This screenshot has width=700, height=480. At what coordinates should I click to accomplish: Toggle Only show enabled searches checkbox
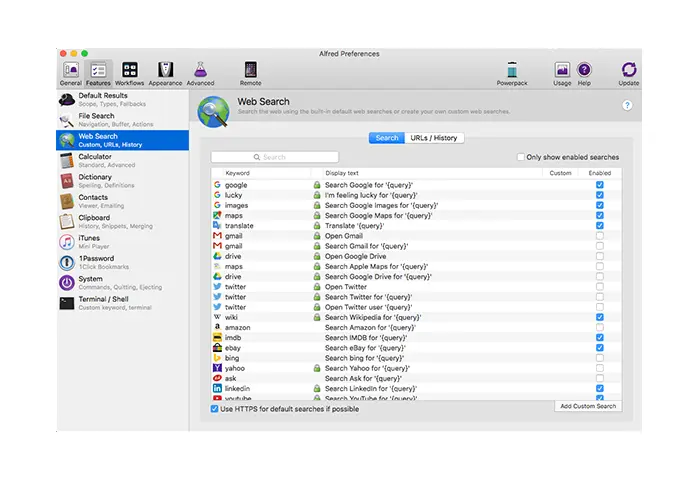point(520,157)
